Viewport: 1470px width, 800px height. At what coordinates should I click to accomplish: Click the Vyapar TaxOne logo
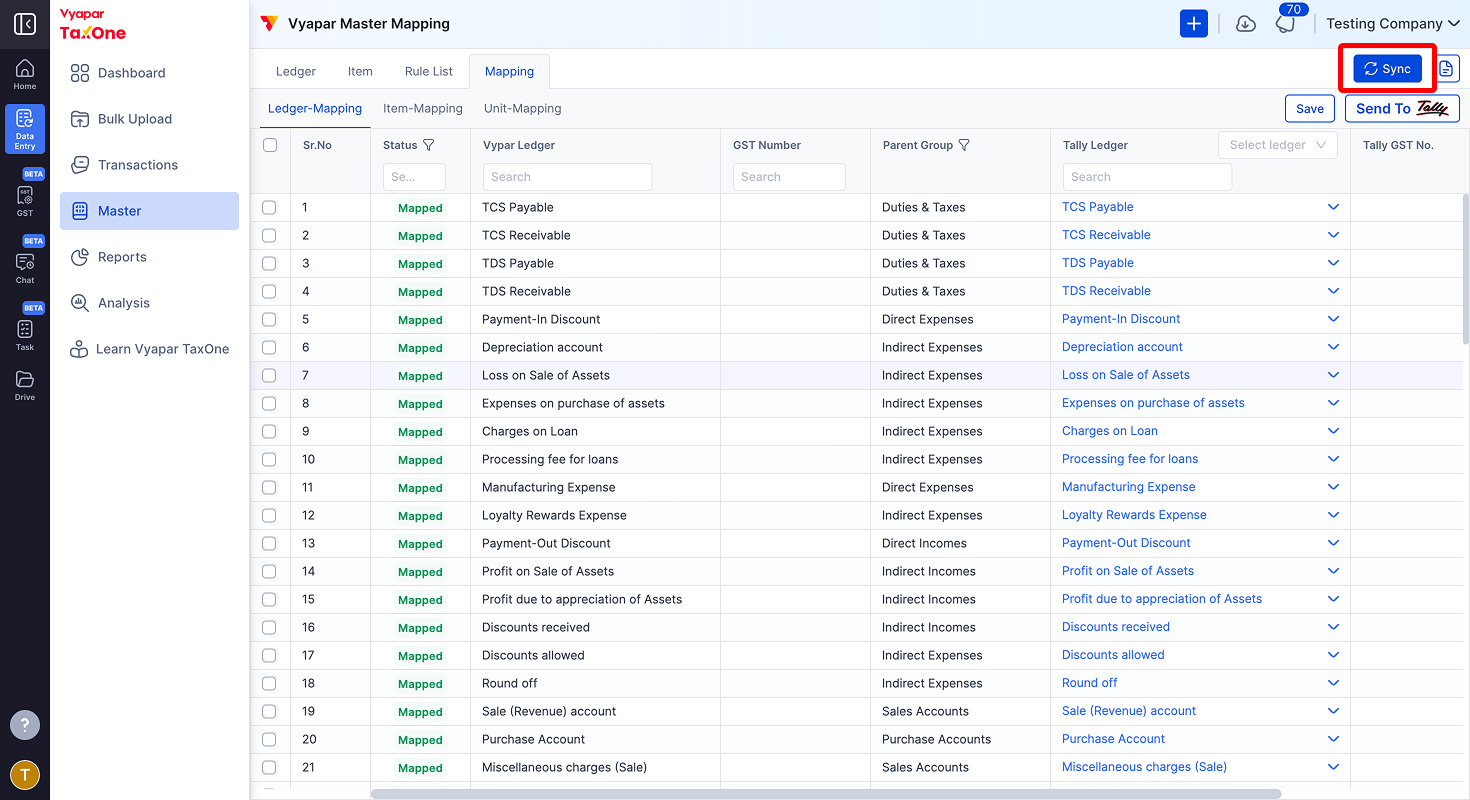pos(93,25)
